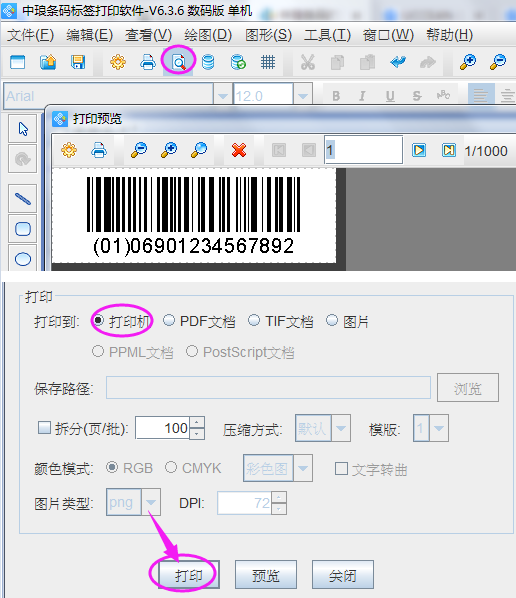Open the font size 12.0 dropdown
The width and height of the screenshot is (516, 598).
tap(303, 96)
